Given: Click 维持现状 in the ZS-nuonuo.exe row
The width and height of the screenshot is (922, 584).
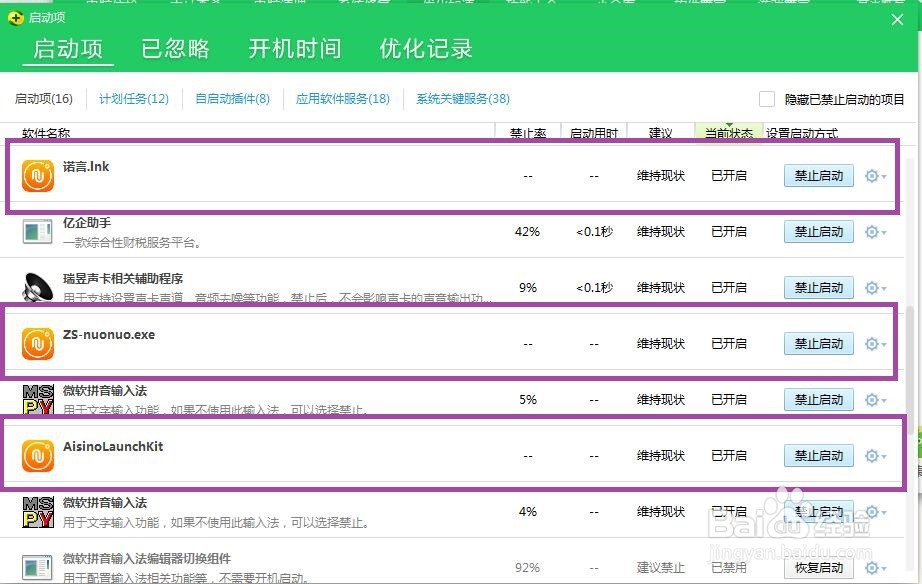Looking at the screenshot, I should point(661,343).
